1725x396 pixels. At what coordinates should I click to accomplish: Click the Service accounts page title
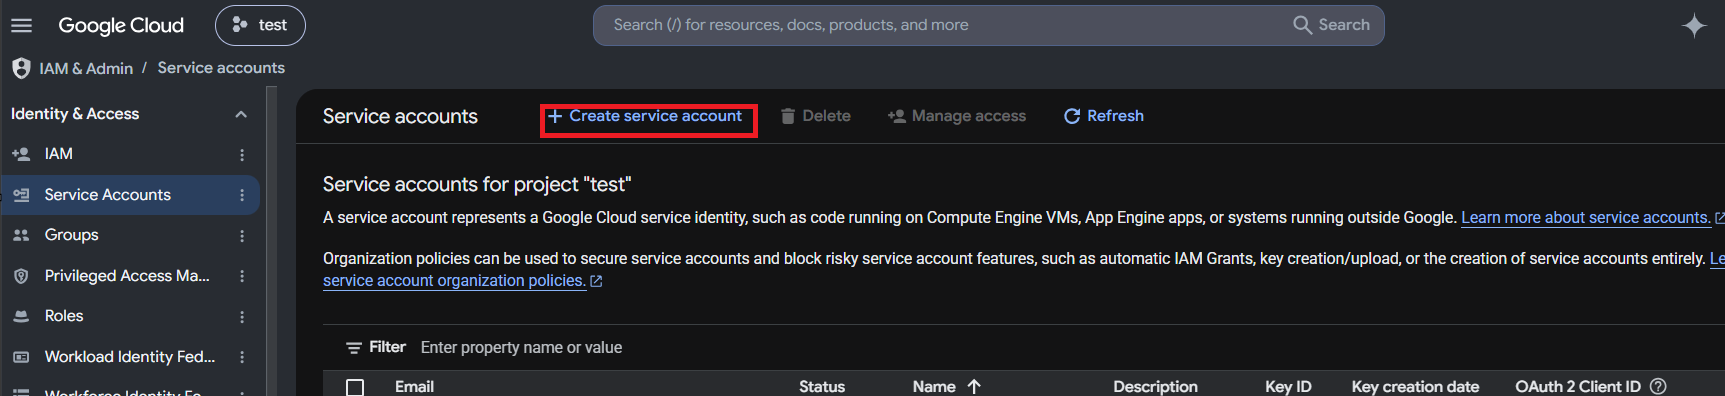400,117
